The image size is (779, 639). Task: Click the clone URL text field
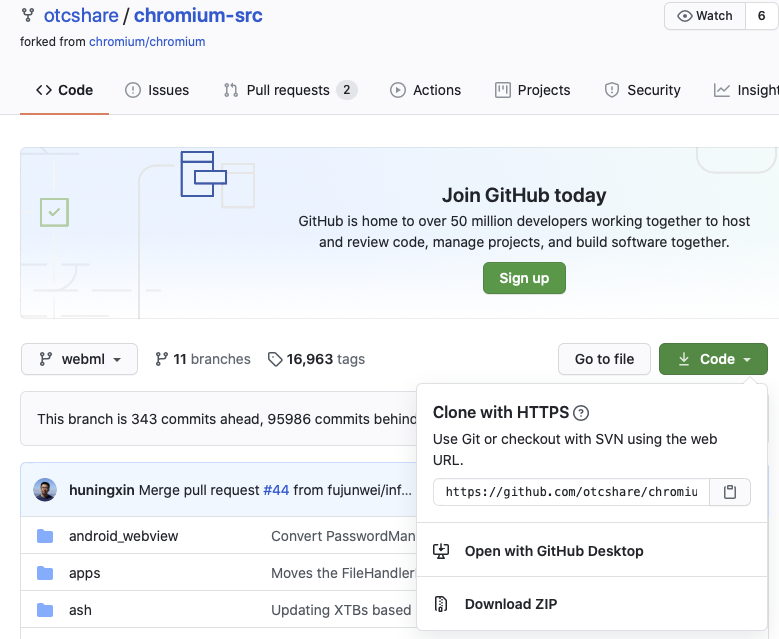(571, 492)
